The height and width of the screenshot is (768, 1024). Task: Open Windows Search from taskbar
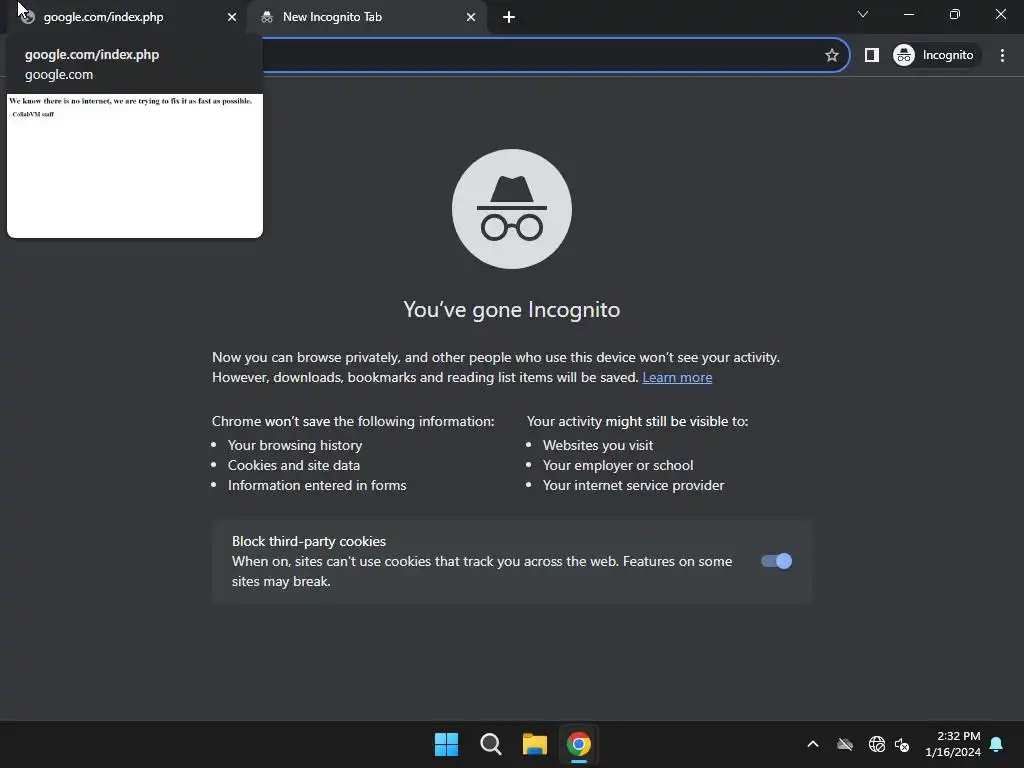(x=490, y=744)
